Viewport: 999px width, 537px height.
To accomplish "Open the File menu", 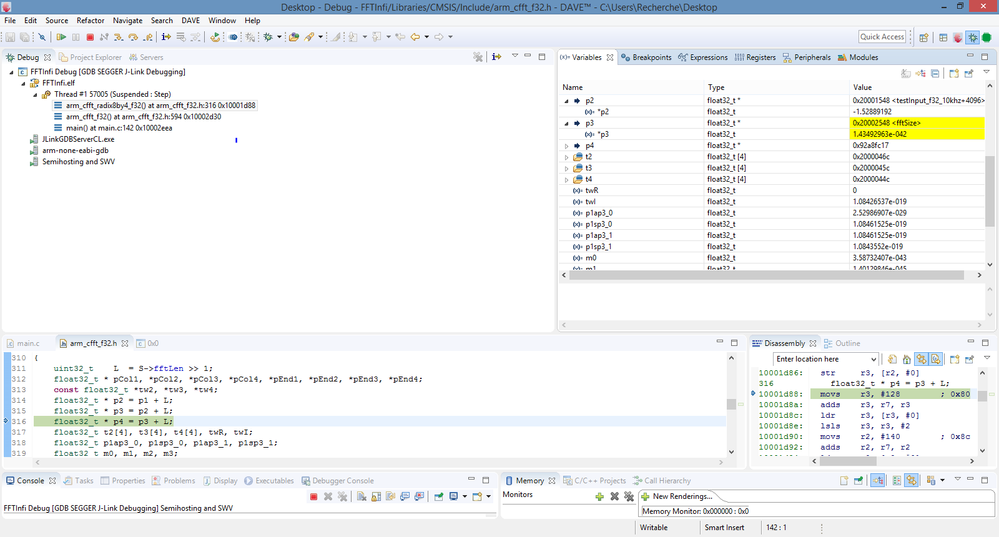I will tap(10, 20).
